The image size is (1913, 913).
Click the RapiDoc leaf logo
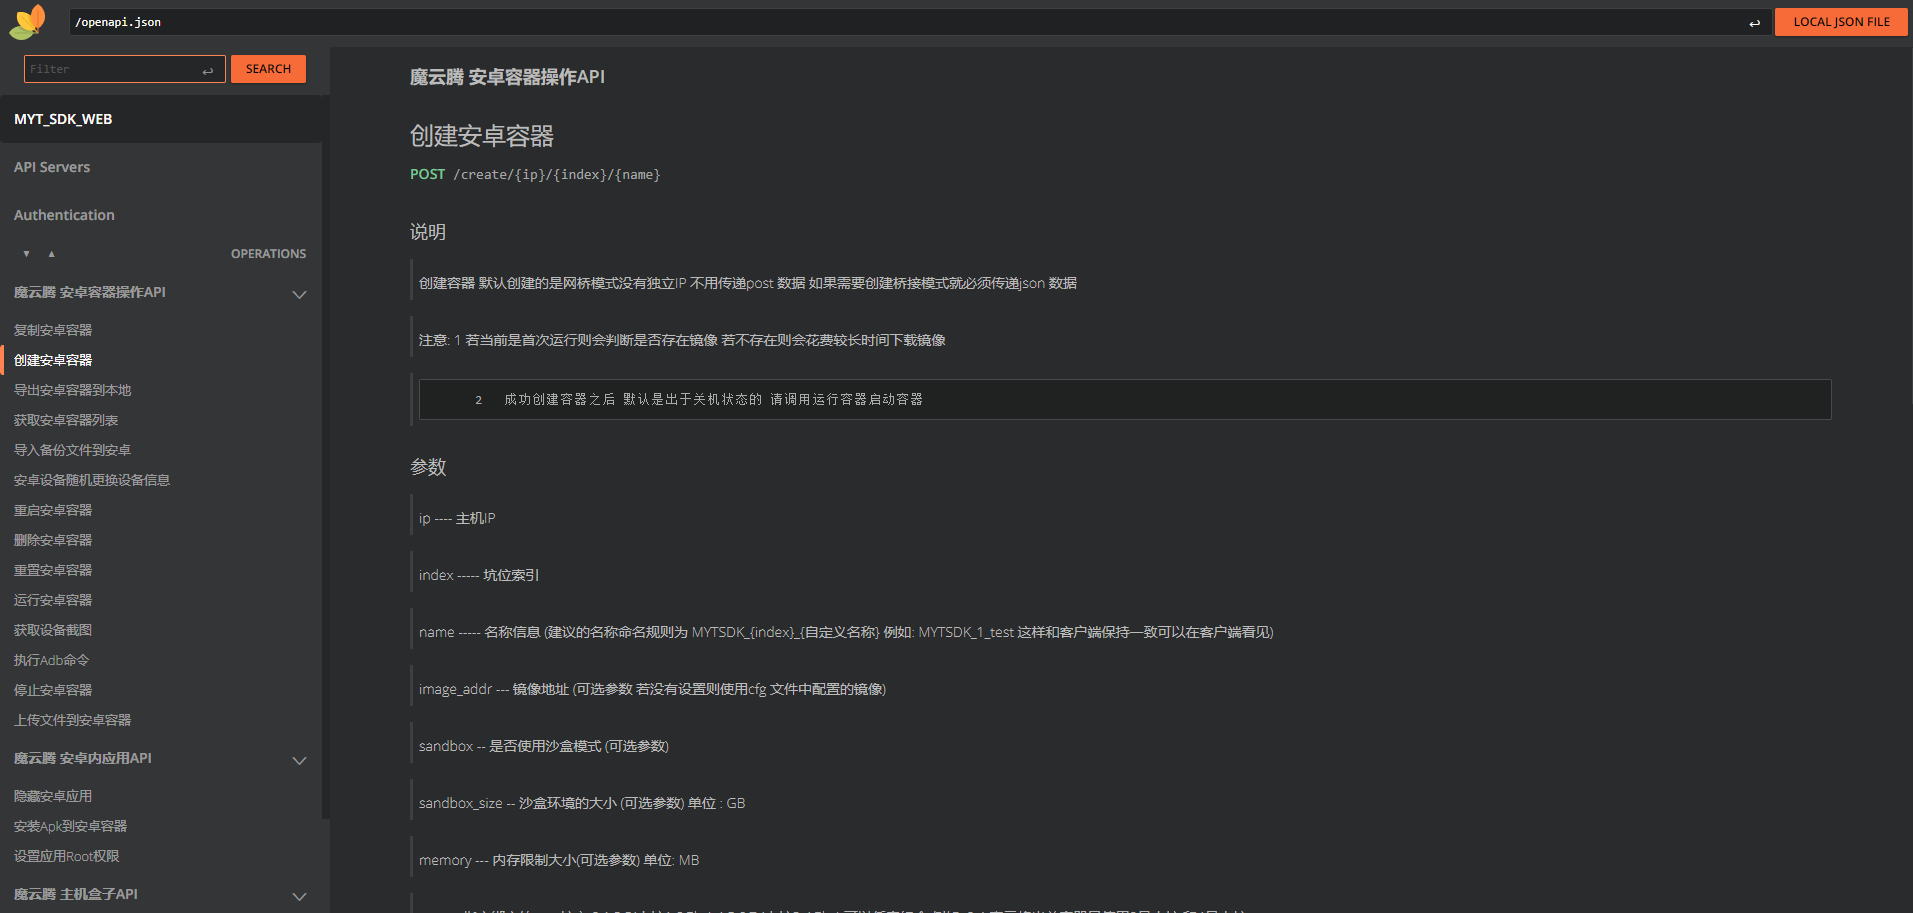(x=27, y=21)
